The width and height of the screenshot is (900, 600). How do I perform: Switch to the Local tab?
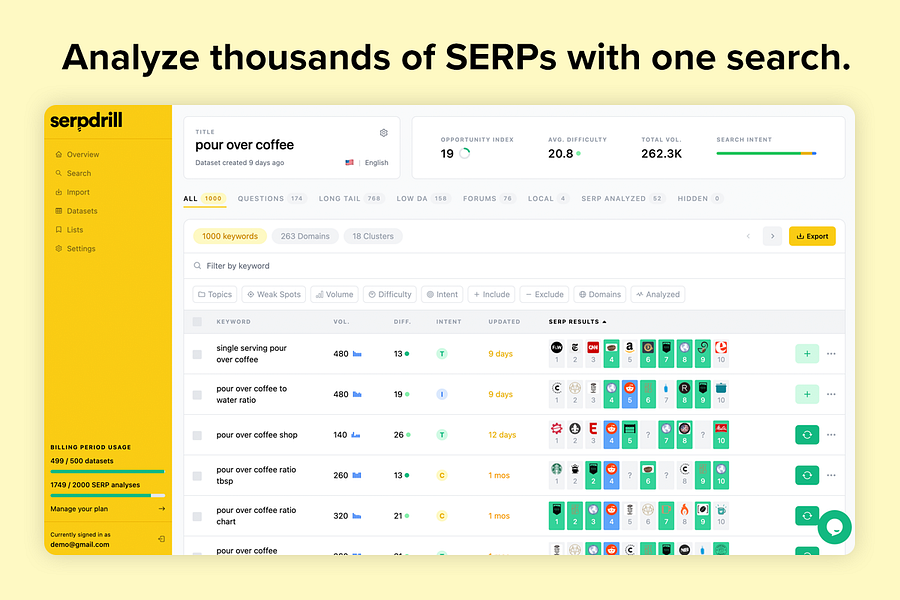click(x=548, y=199)
